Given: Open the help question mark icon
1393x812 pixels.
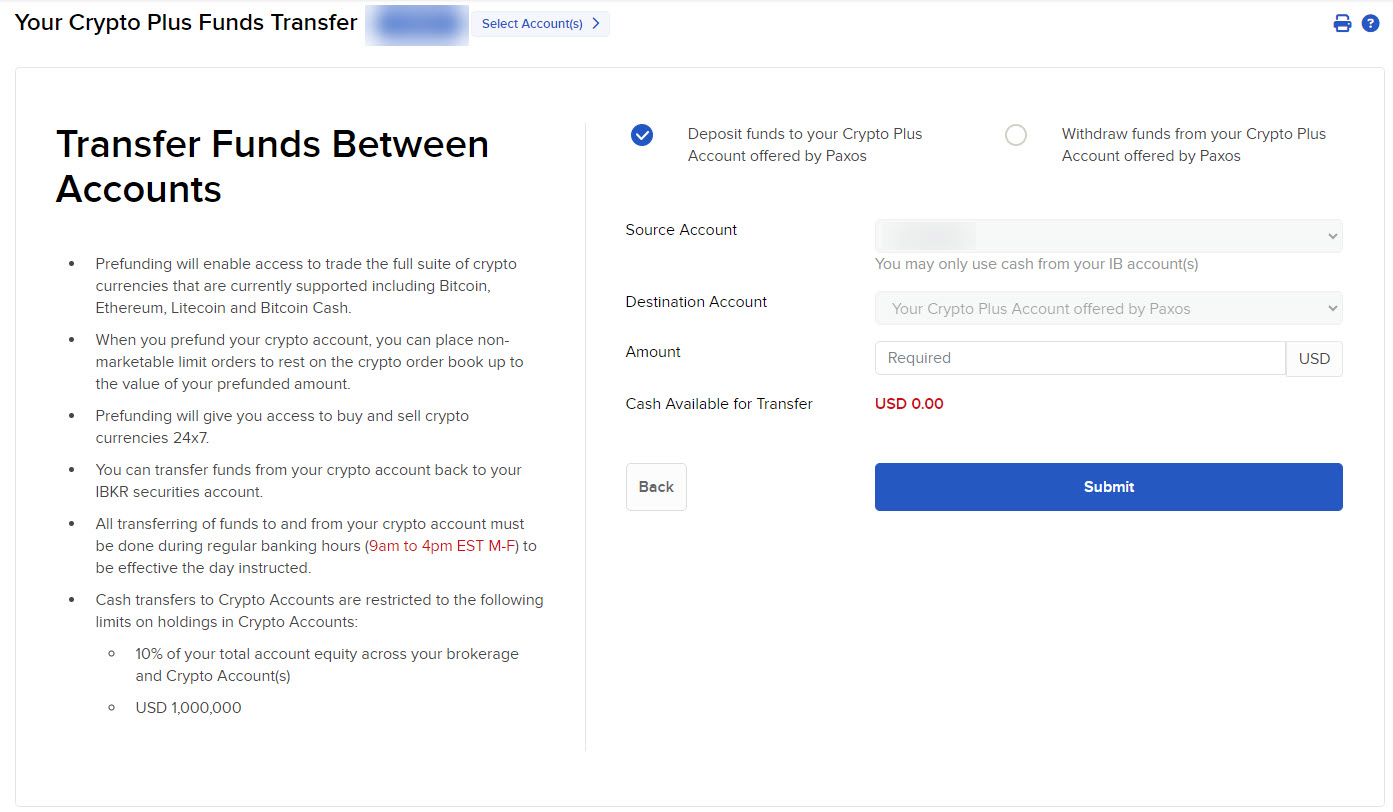Looking at the screenshot, I should coord(1371,22).
